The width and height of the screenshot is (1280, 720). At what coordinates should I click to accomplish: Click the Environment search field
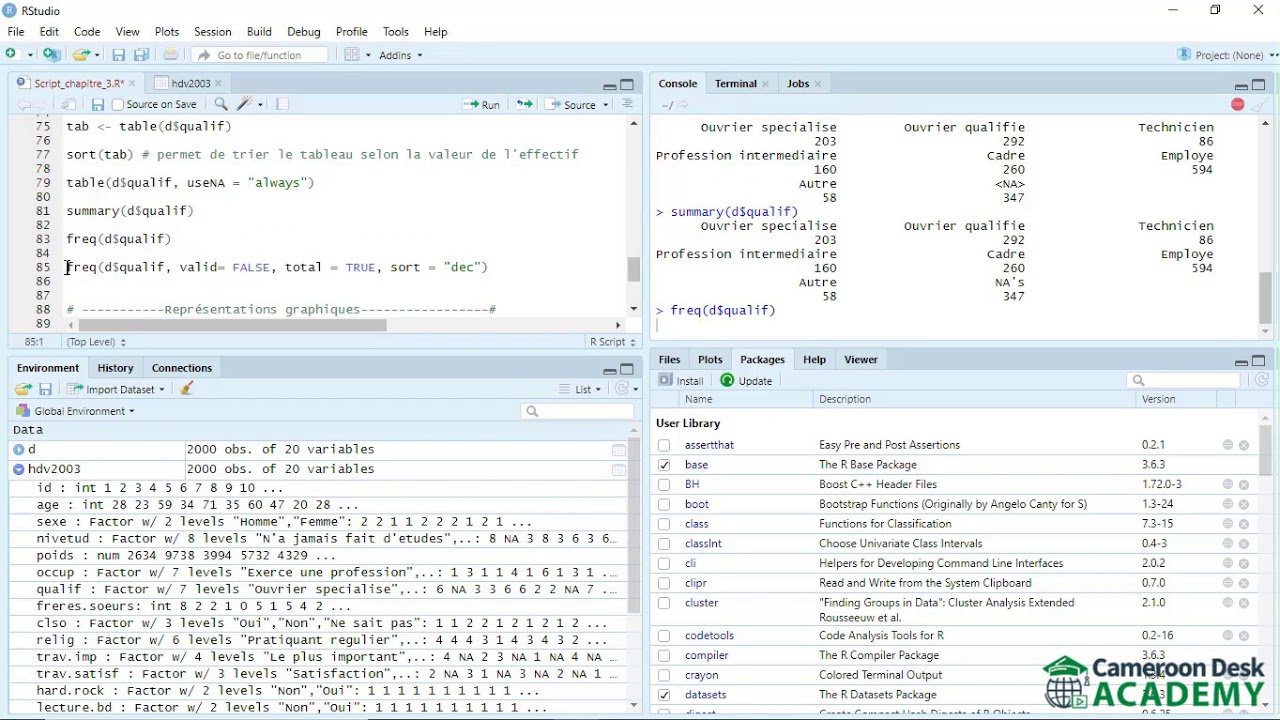577,411
